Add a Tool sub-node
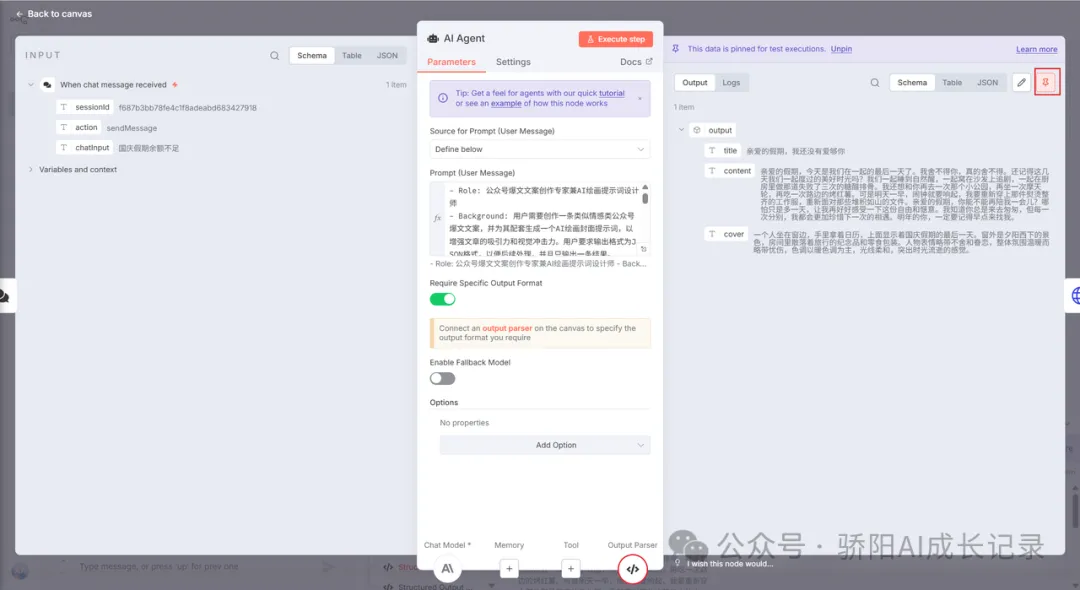The height and width of the screenshot is (590, 1080). 570,569
